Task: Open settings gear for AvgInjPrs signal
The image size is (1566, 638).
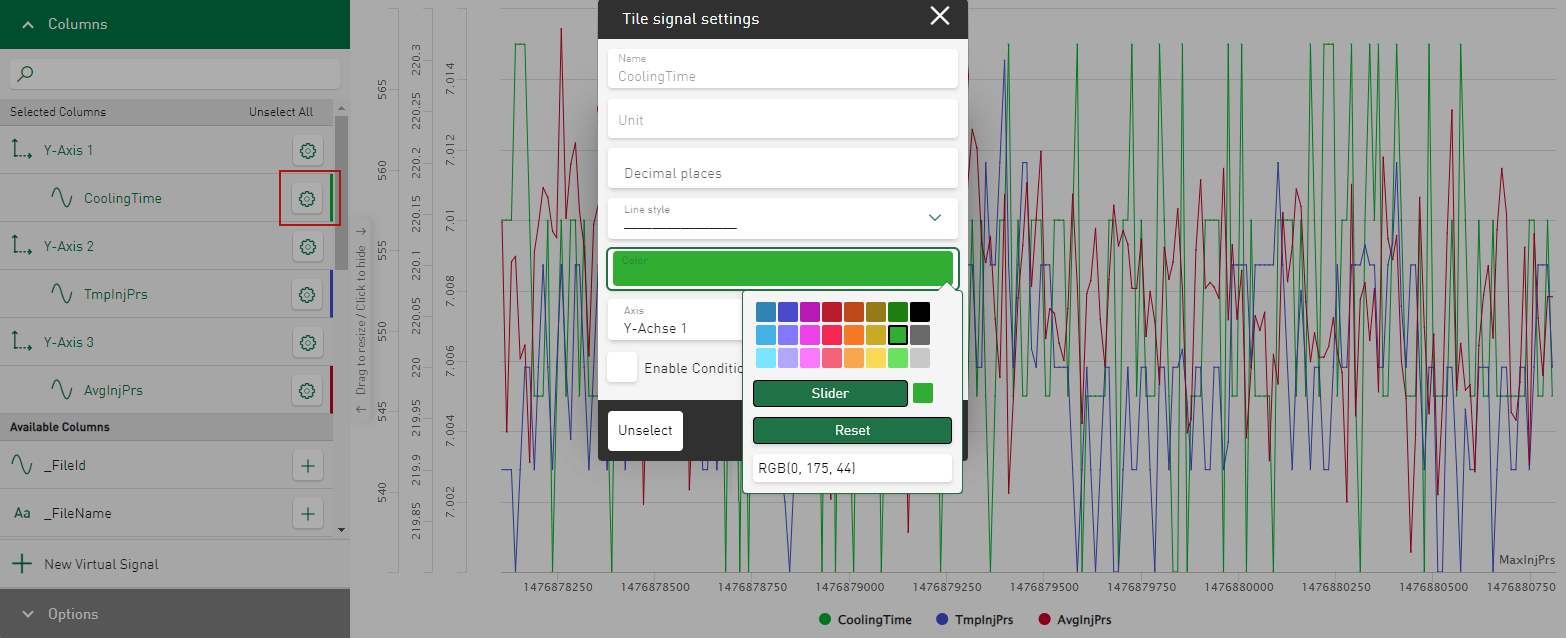Action: [x=308, y=391]
